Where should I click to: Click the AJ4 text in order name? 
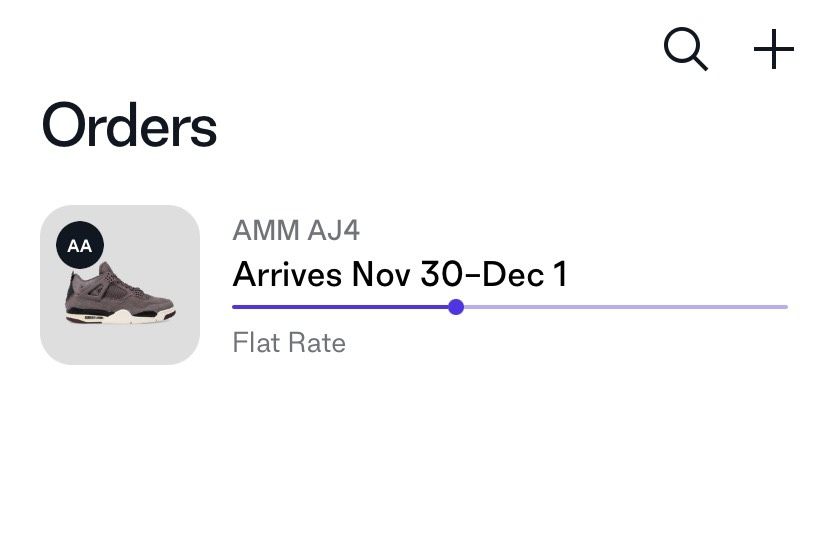(x=335, y=231)
